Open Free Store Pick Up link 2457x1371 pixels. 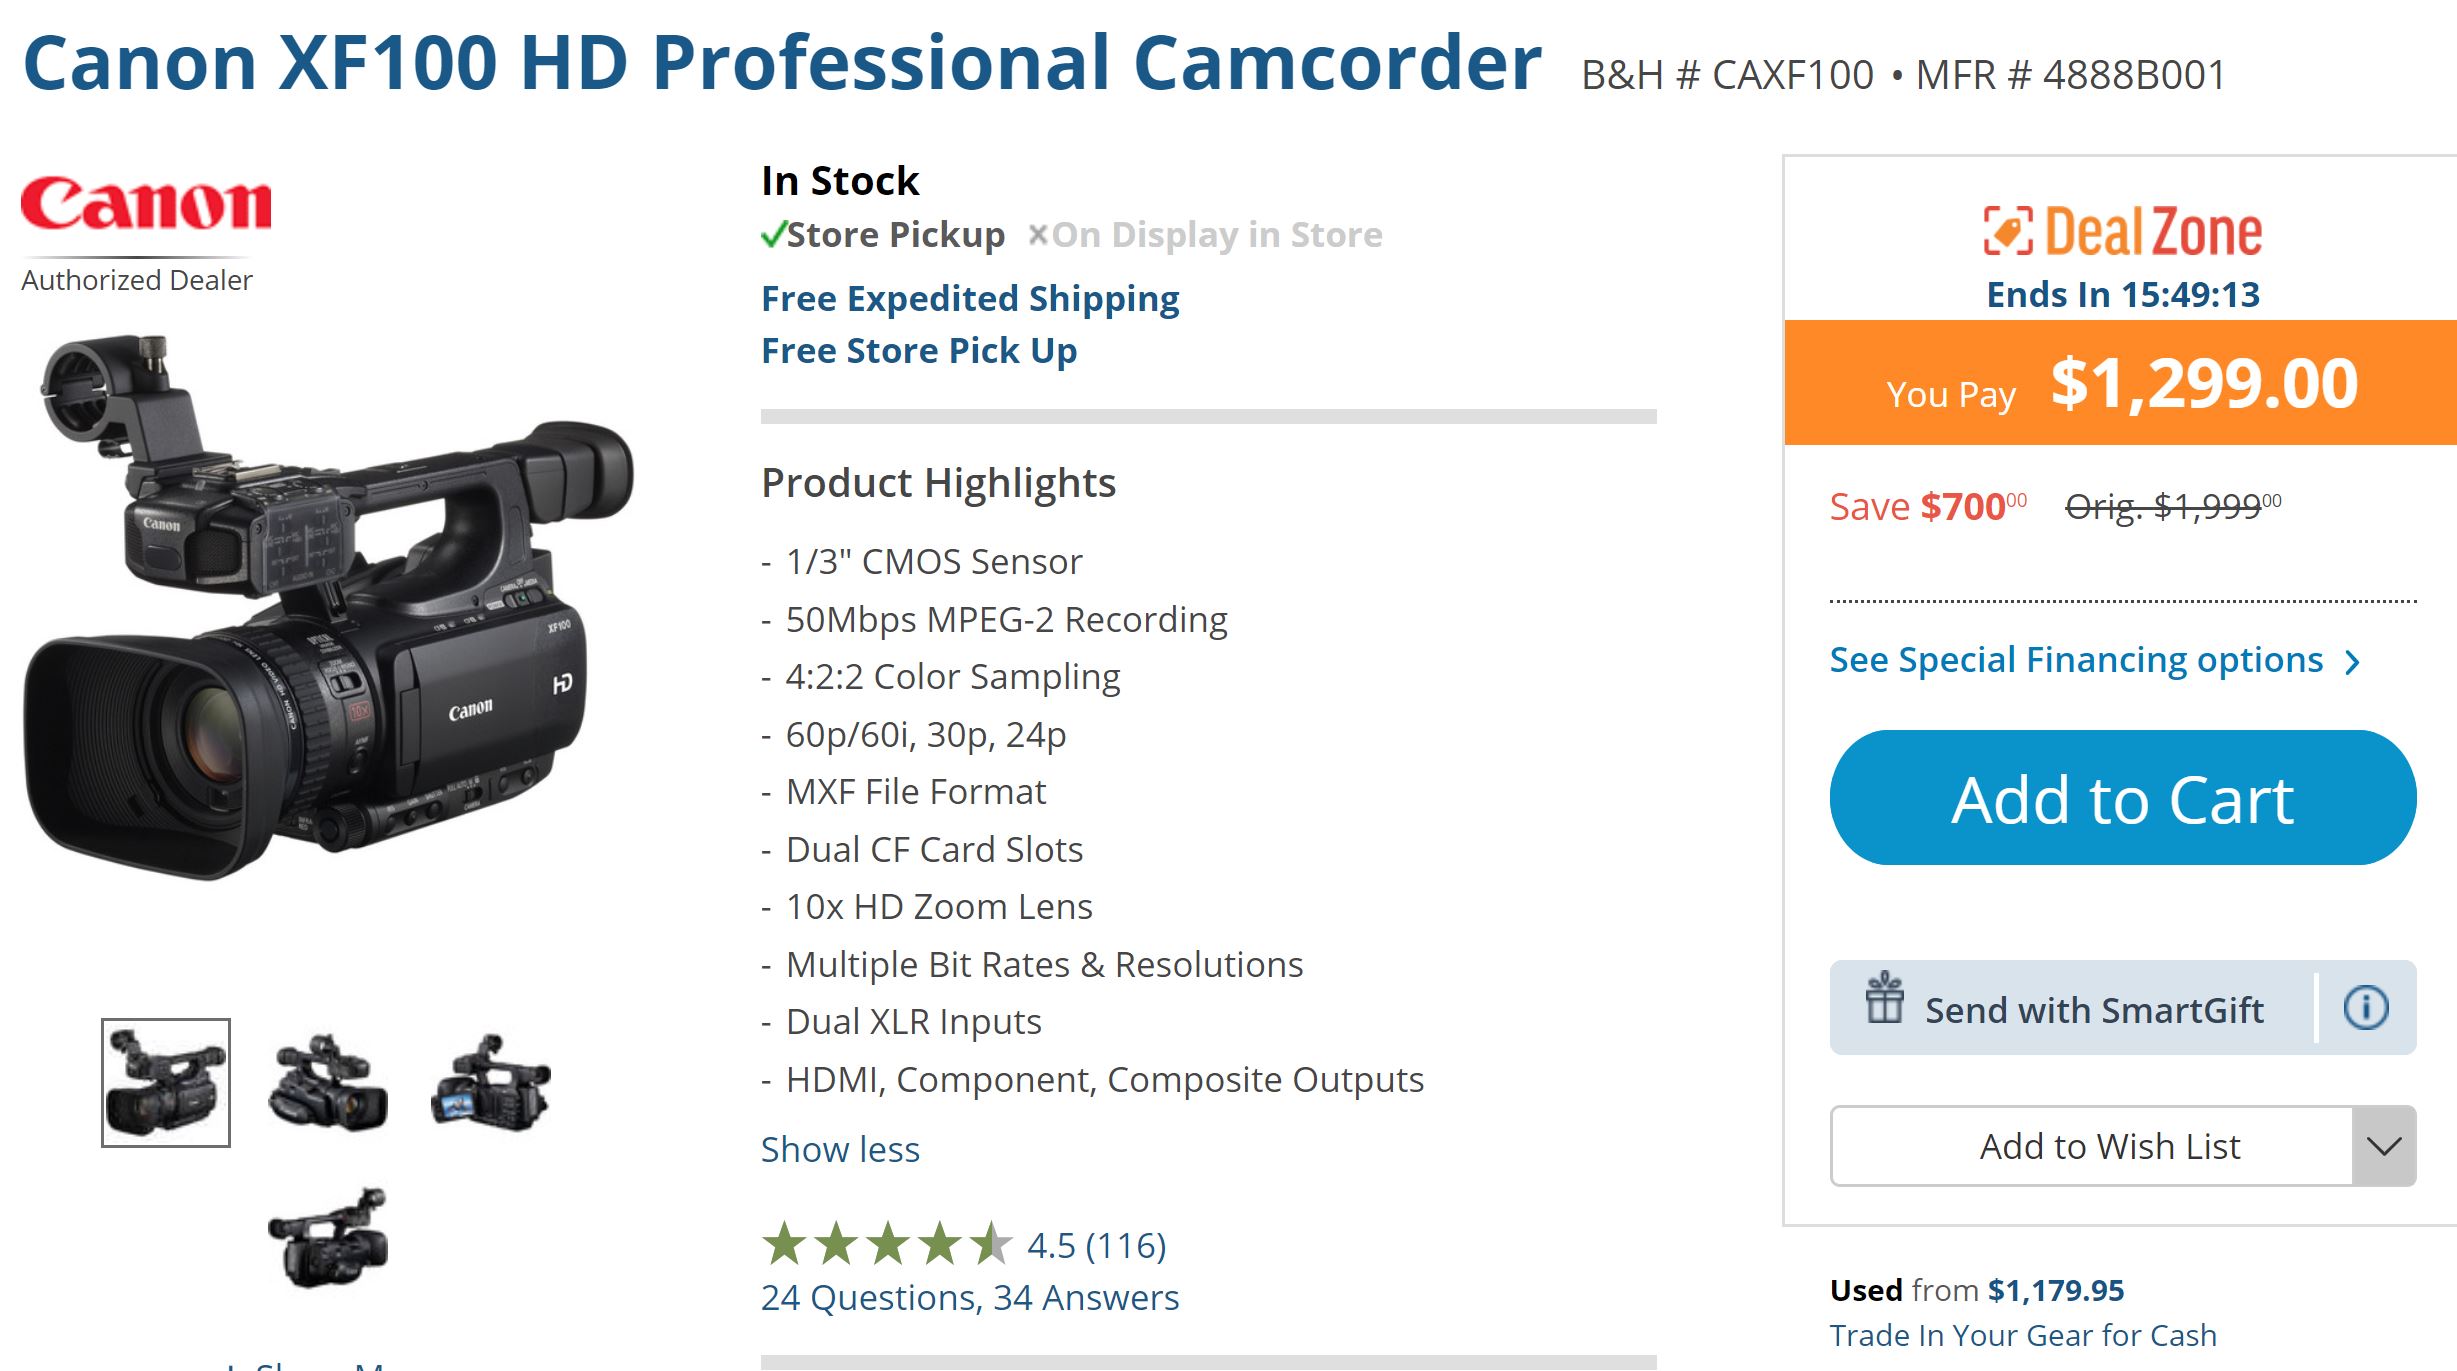point(919,351)
